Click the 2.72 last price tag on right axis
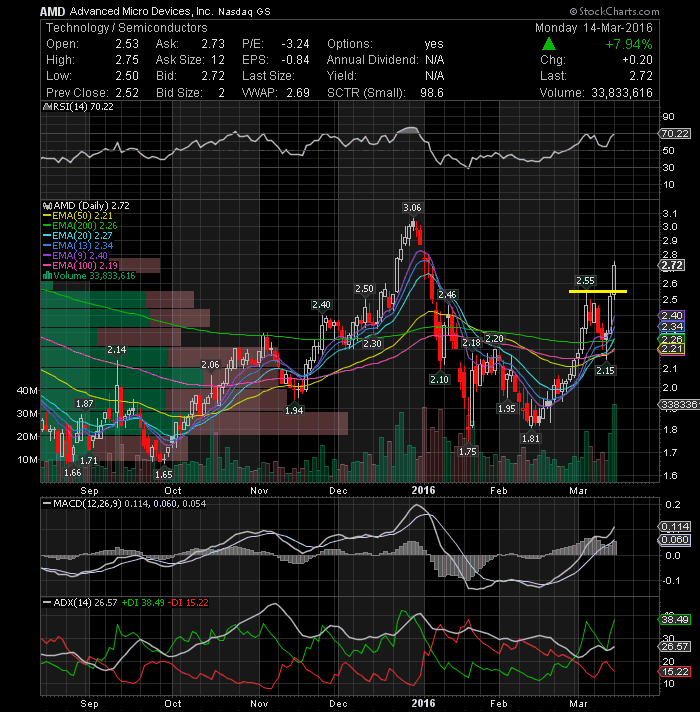Screen dimensions: 700x712 672,265
